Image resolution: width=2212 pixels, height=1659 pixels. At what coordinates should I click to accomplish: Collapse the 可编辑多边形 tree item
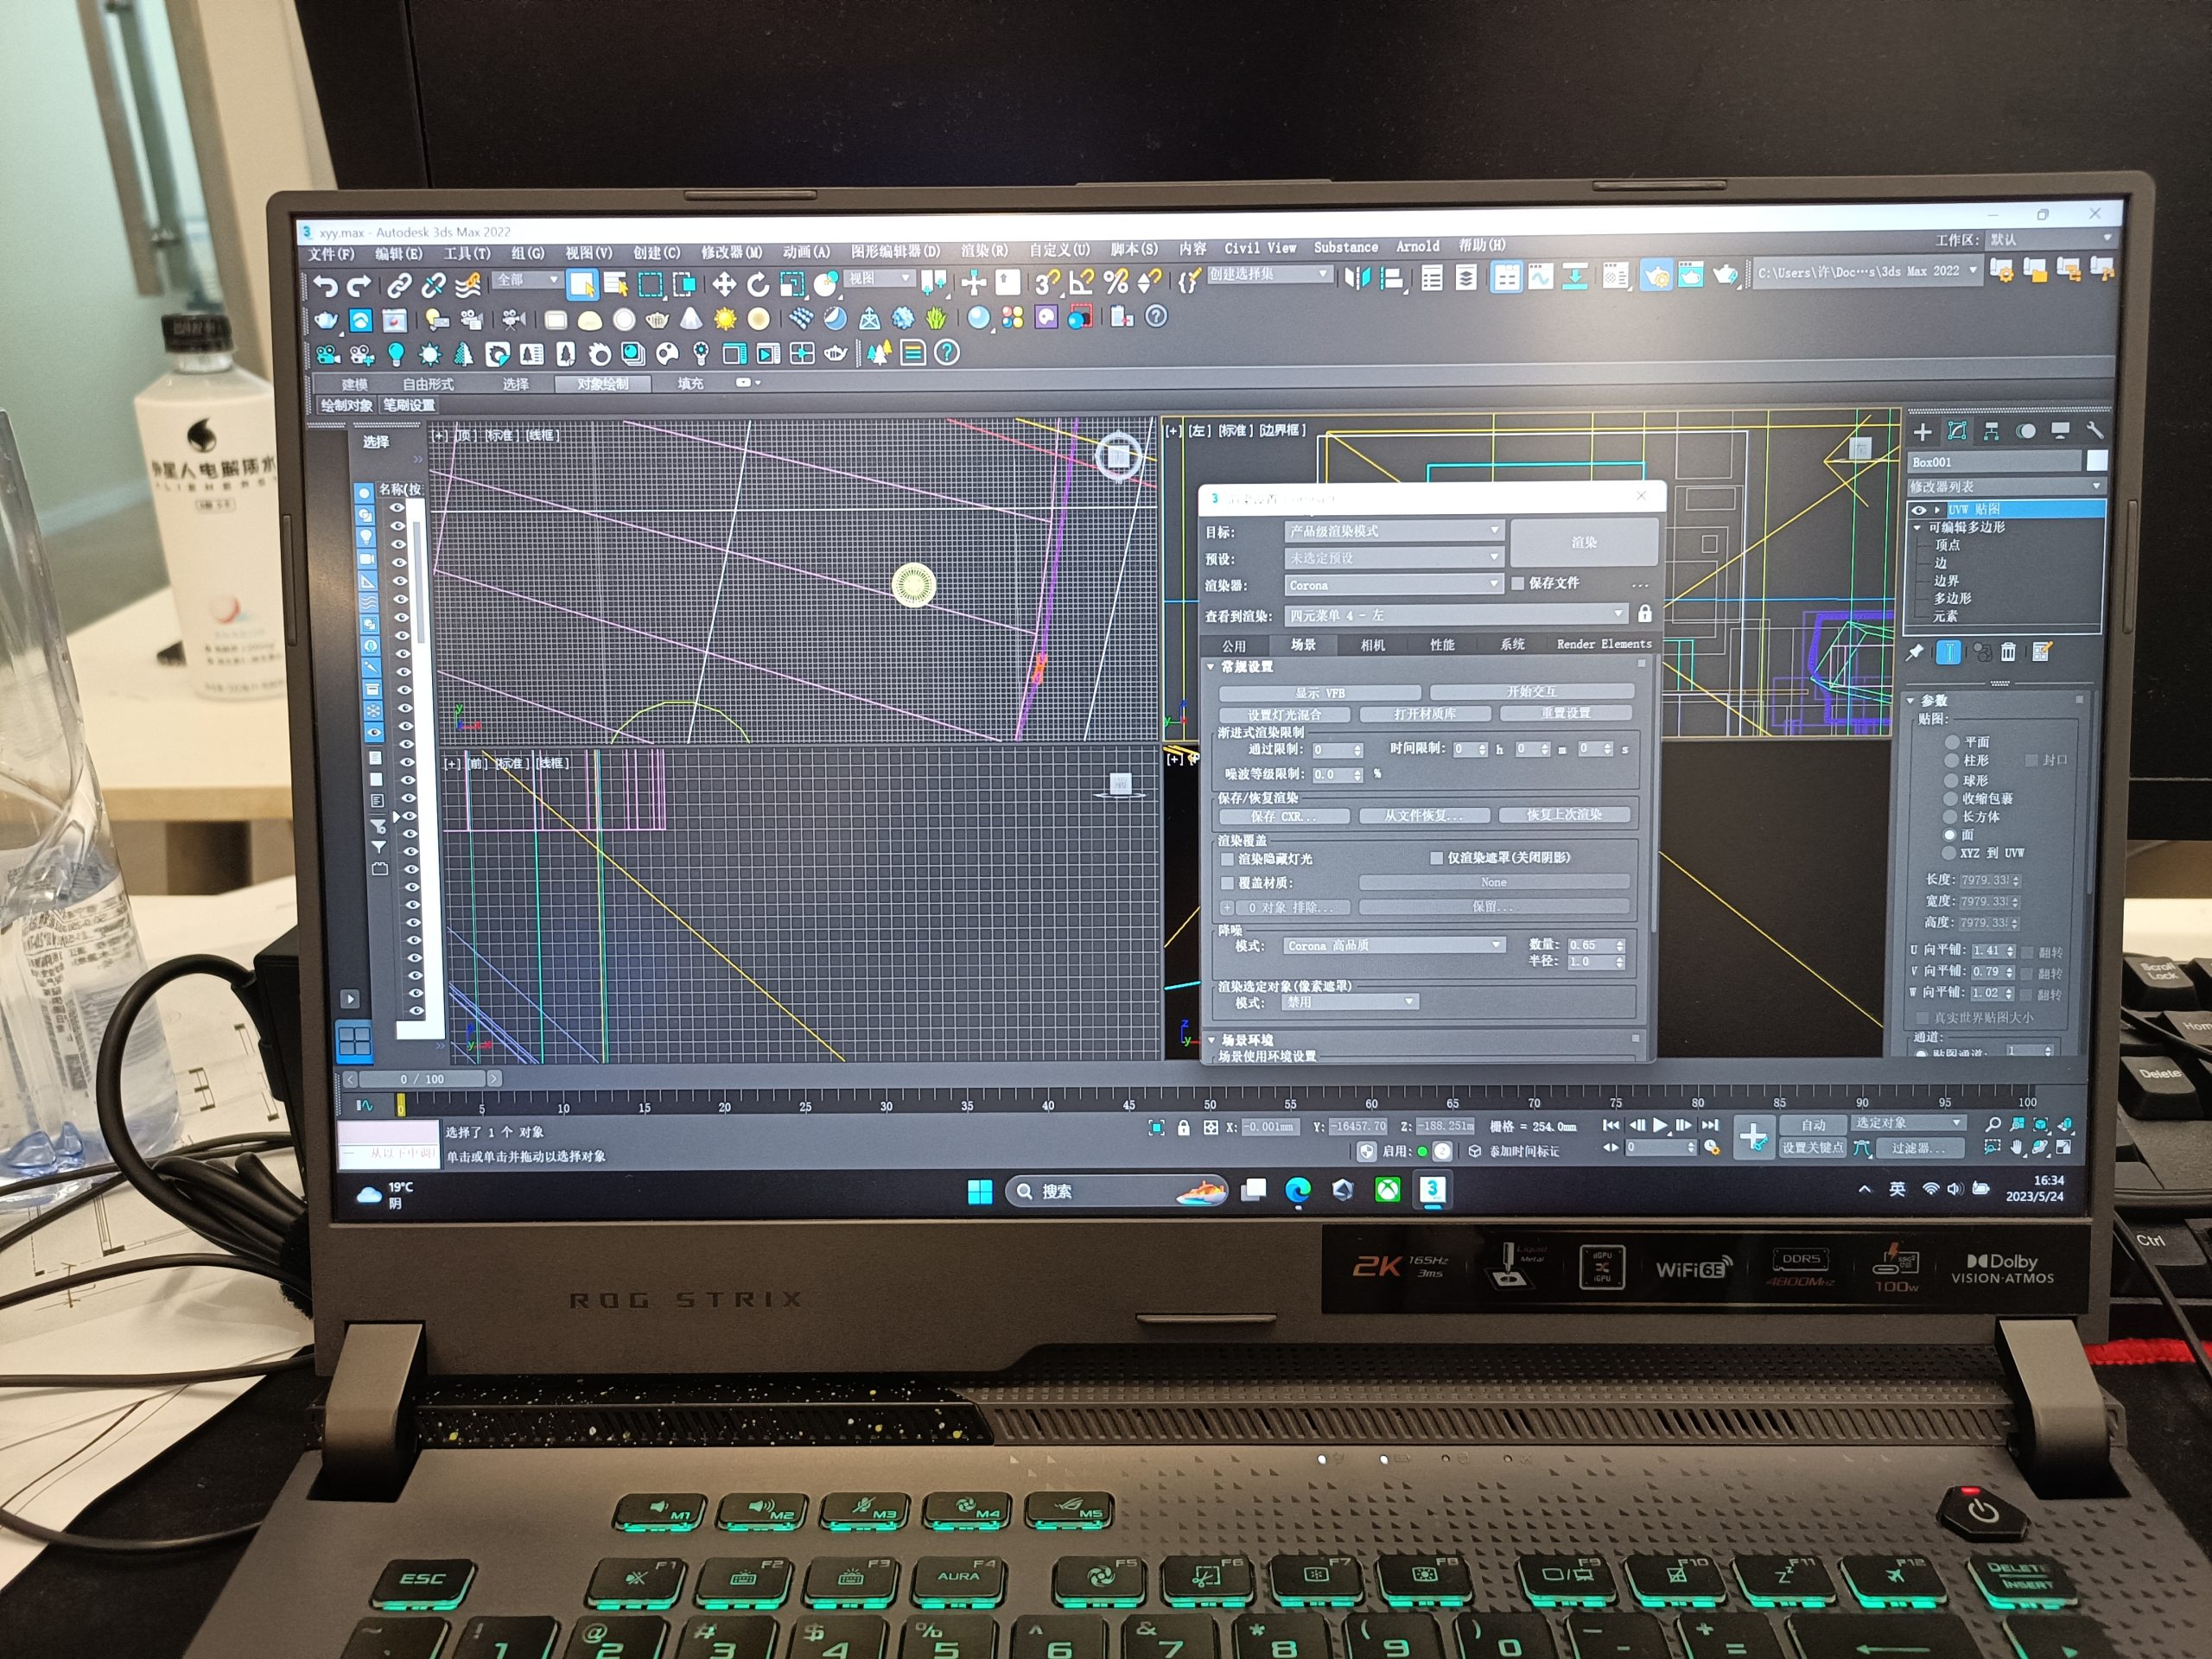[x=1917, y=527]
